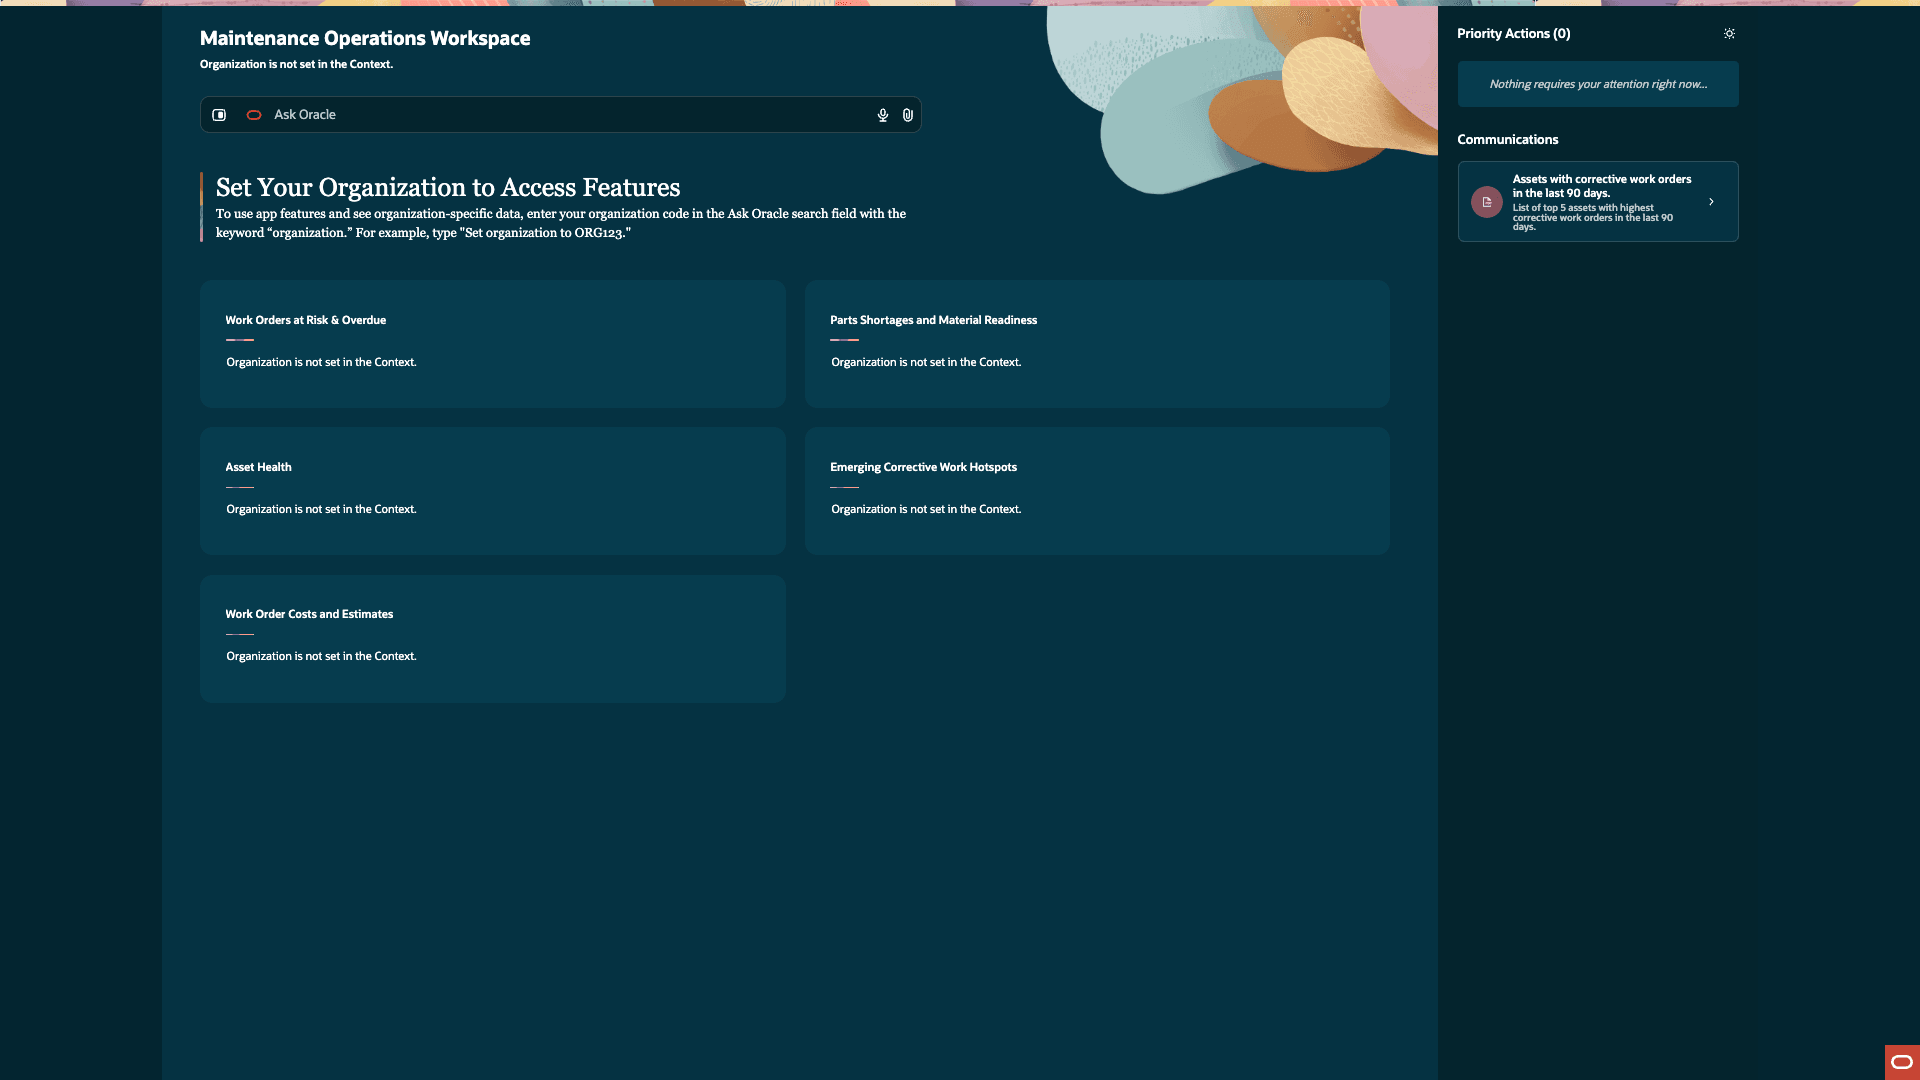Open Parts Shortages and Material Readiness card
The width and height of the screenshot is (1920, 1080).
pos(1096,343)
